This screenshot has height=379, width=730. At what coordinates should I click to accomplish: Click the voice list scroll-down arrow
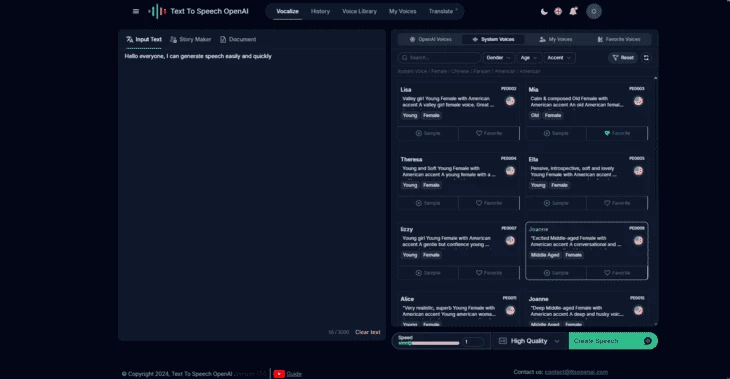656,324
